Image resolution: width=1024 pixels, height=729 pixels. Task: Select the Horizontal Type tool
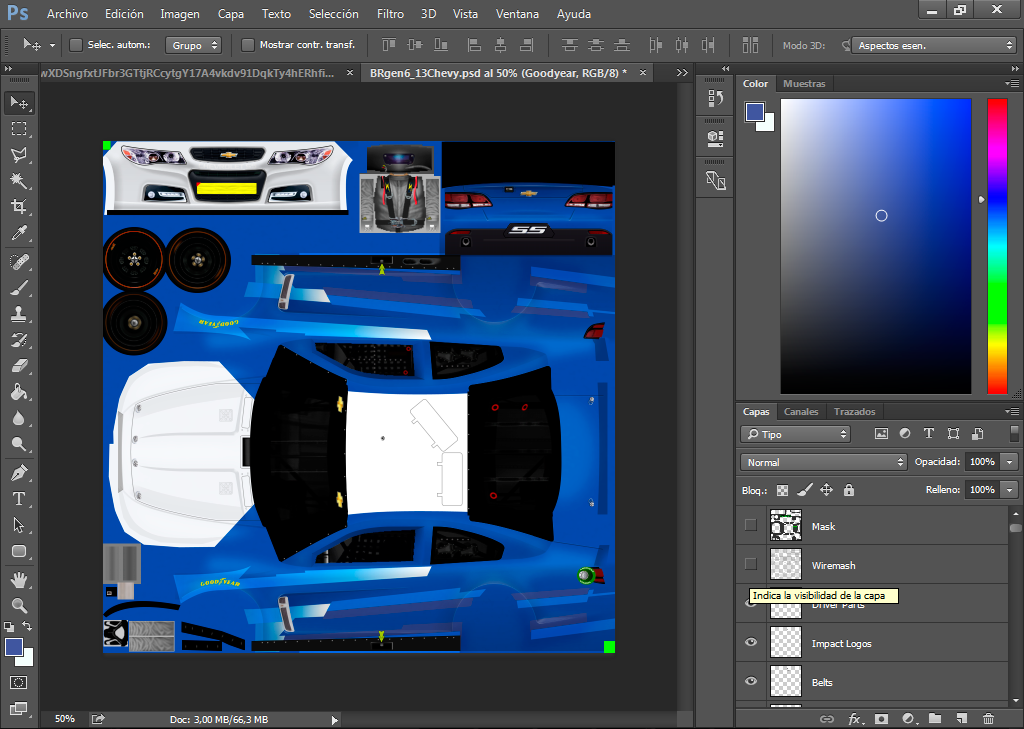pos(19,498)
